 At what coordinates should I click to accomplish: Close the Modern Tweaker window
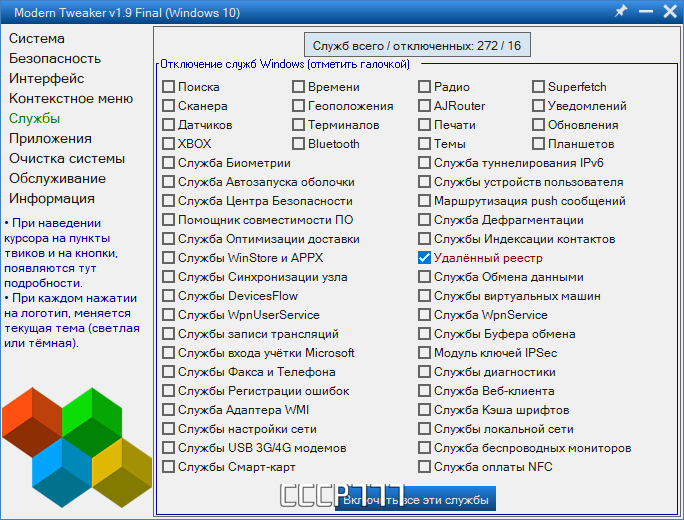[670, 11]
